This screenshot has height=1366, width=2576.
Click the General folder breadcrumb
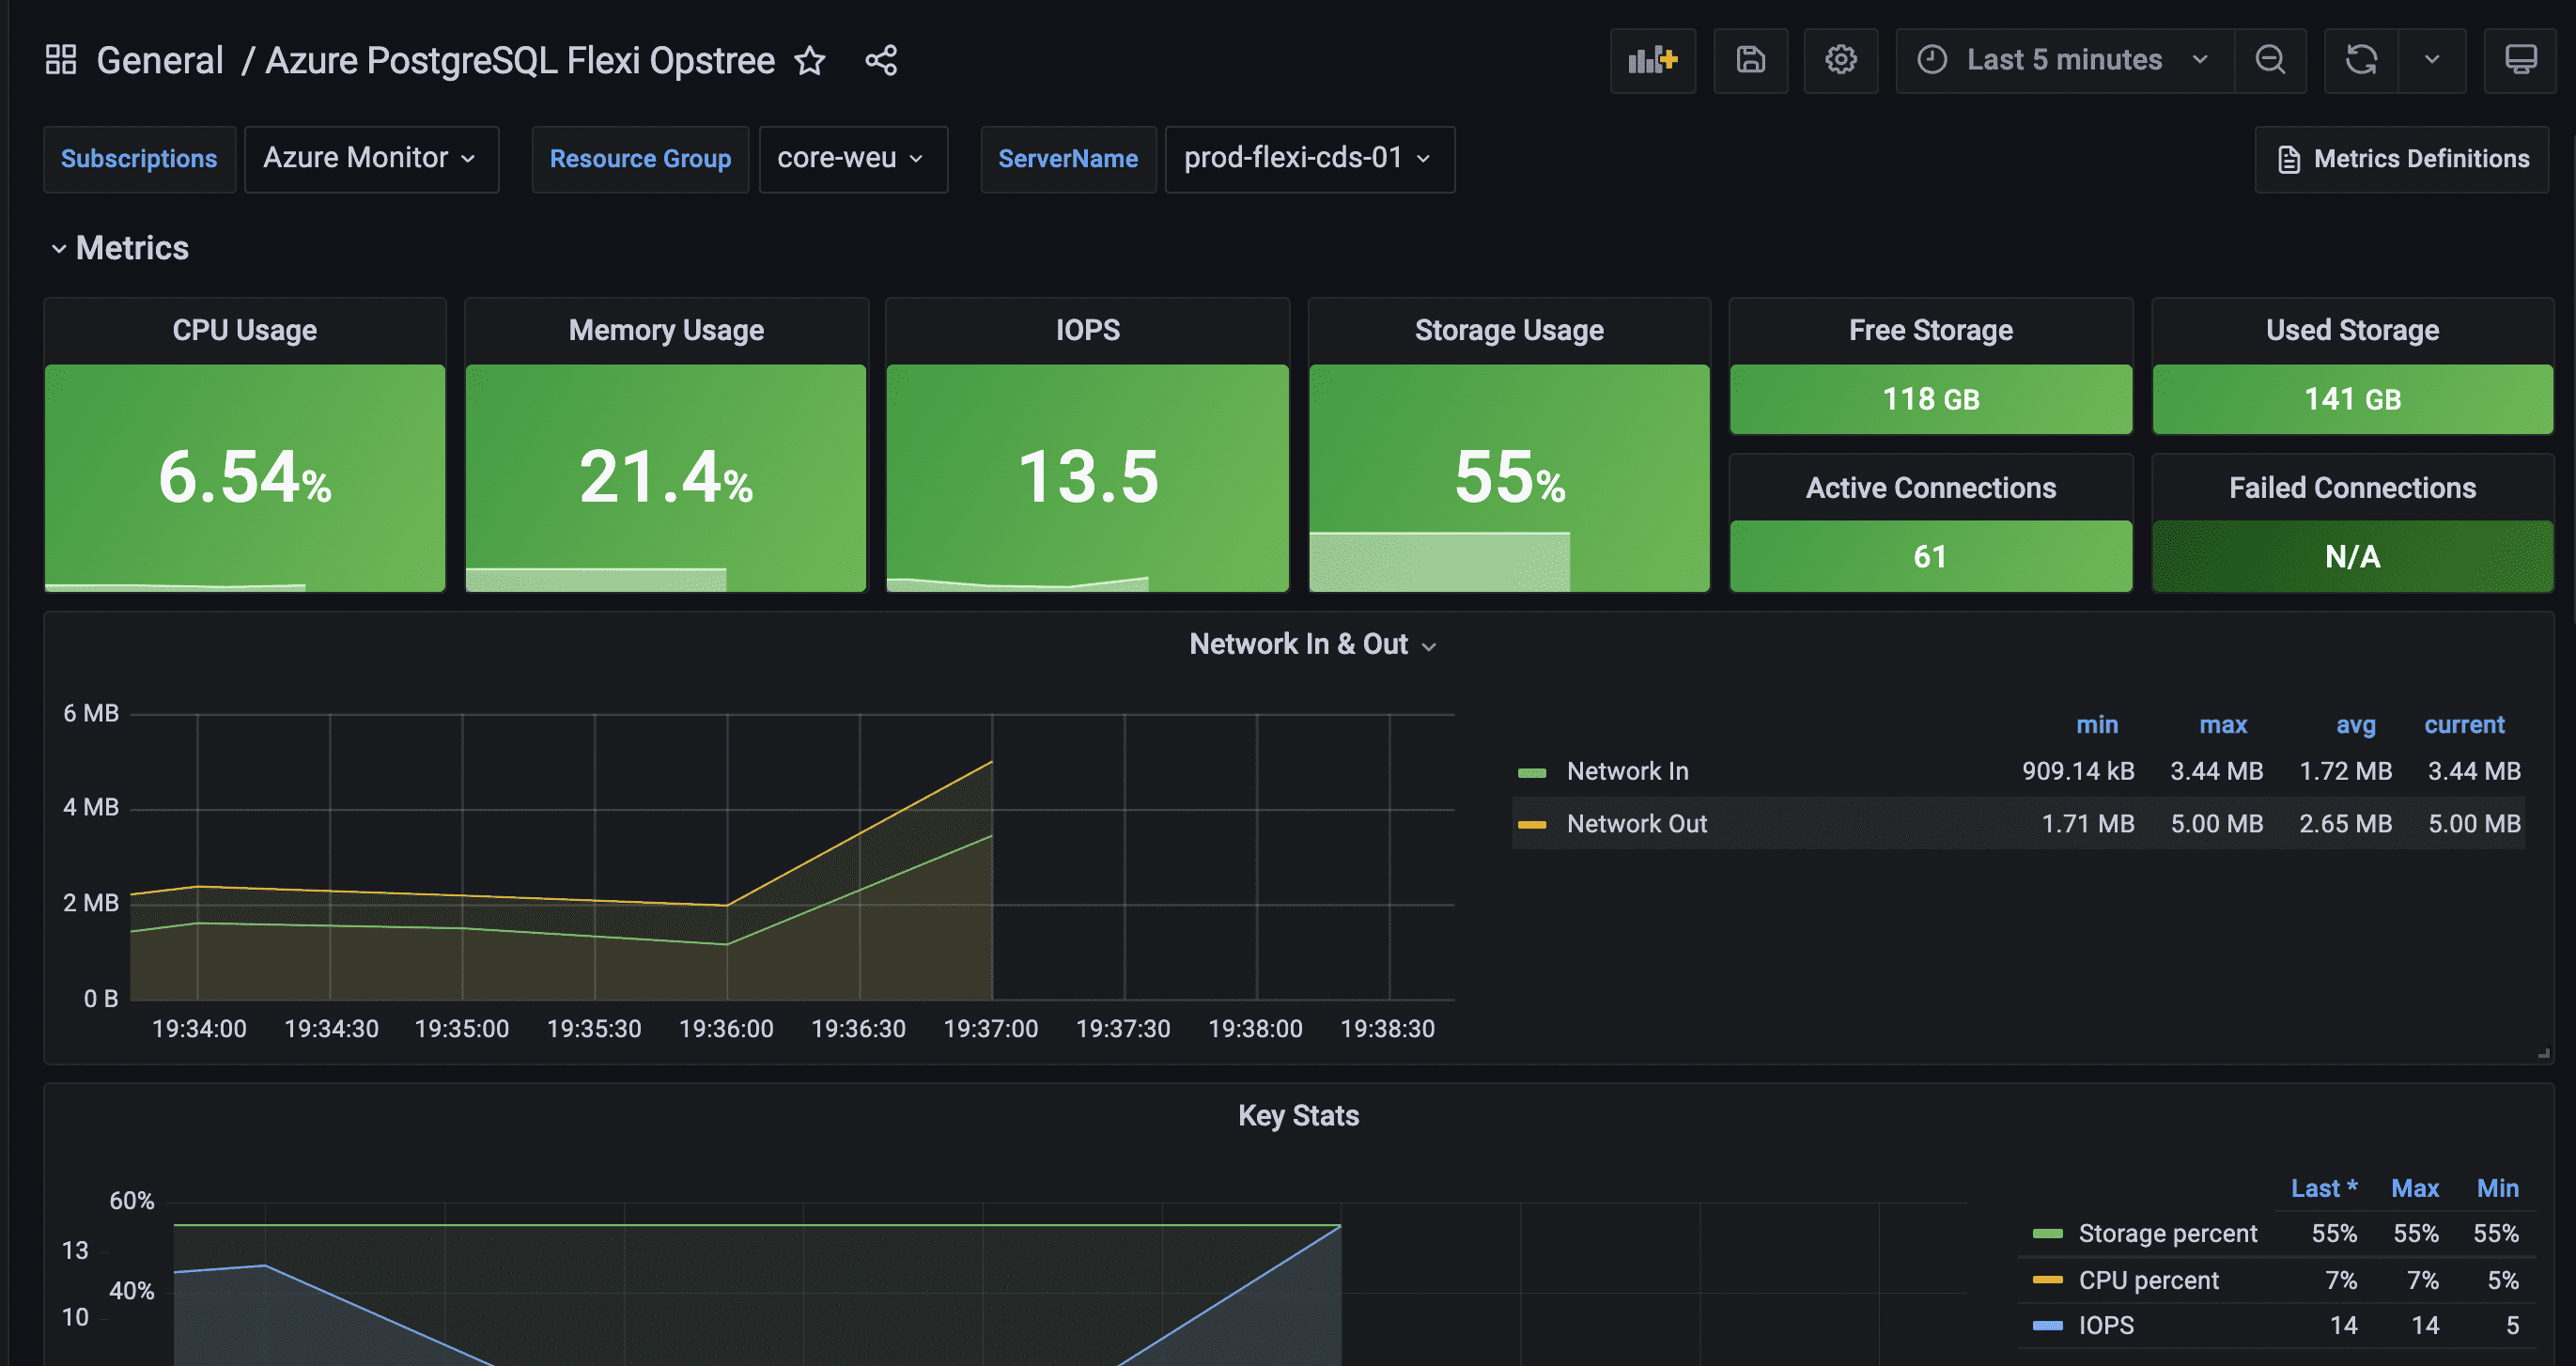160,61
